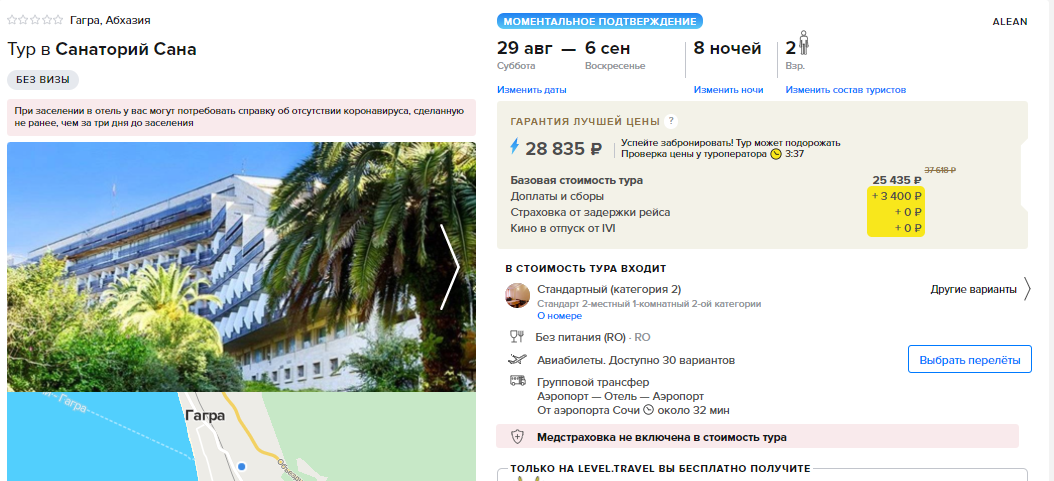
Task: Open Изменить ночи link
Action: [729, 89]
